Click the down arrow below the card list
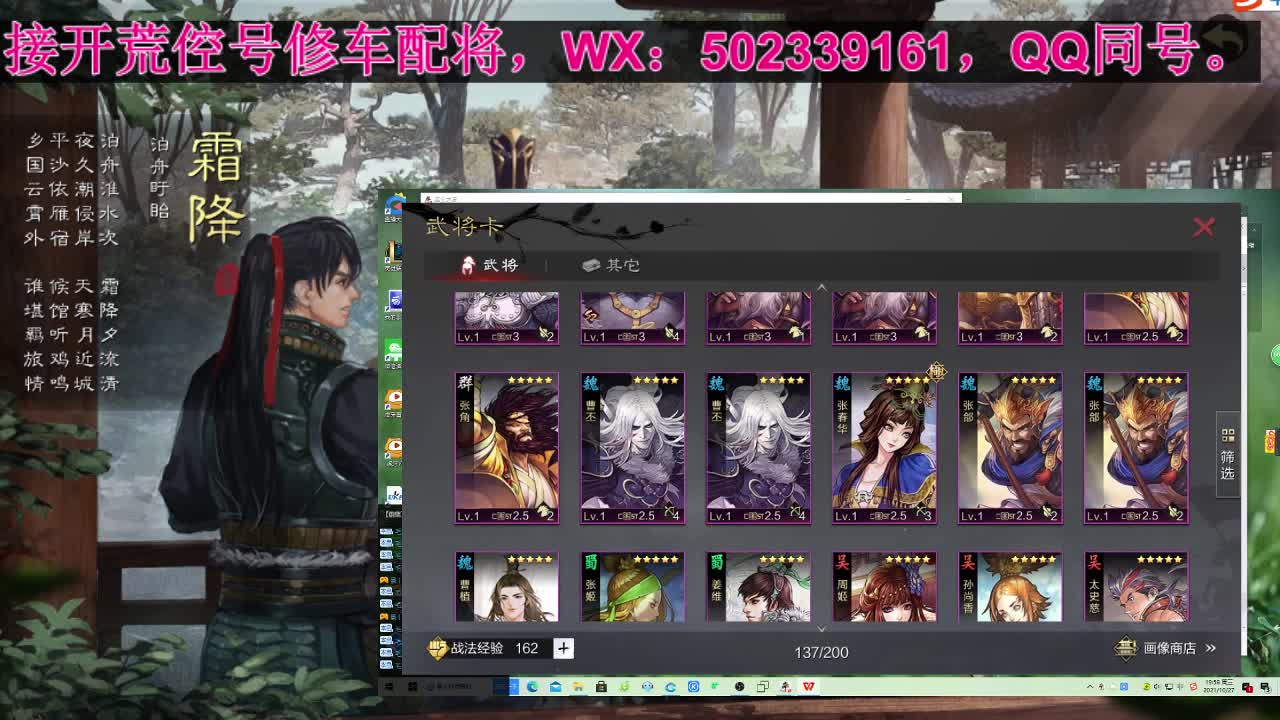 (x=822, y=629)
